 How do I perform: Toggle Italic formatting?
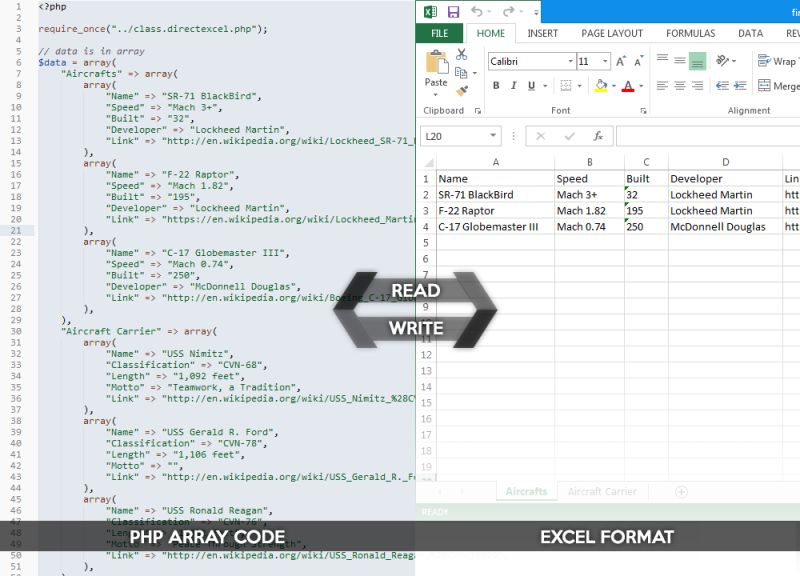pos(513,86)
